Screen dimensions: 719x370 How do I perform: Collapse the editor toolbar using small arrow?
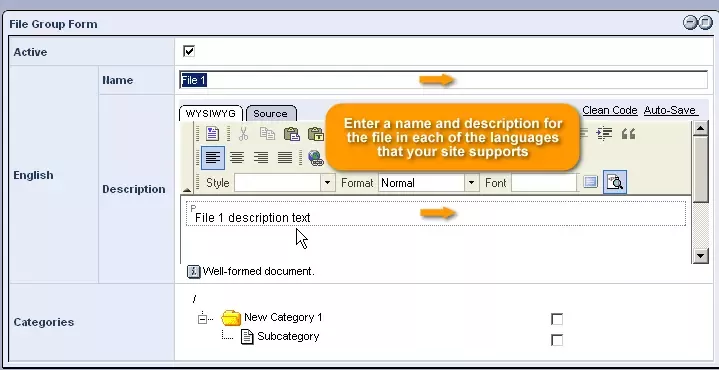tap(187, 189)
